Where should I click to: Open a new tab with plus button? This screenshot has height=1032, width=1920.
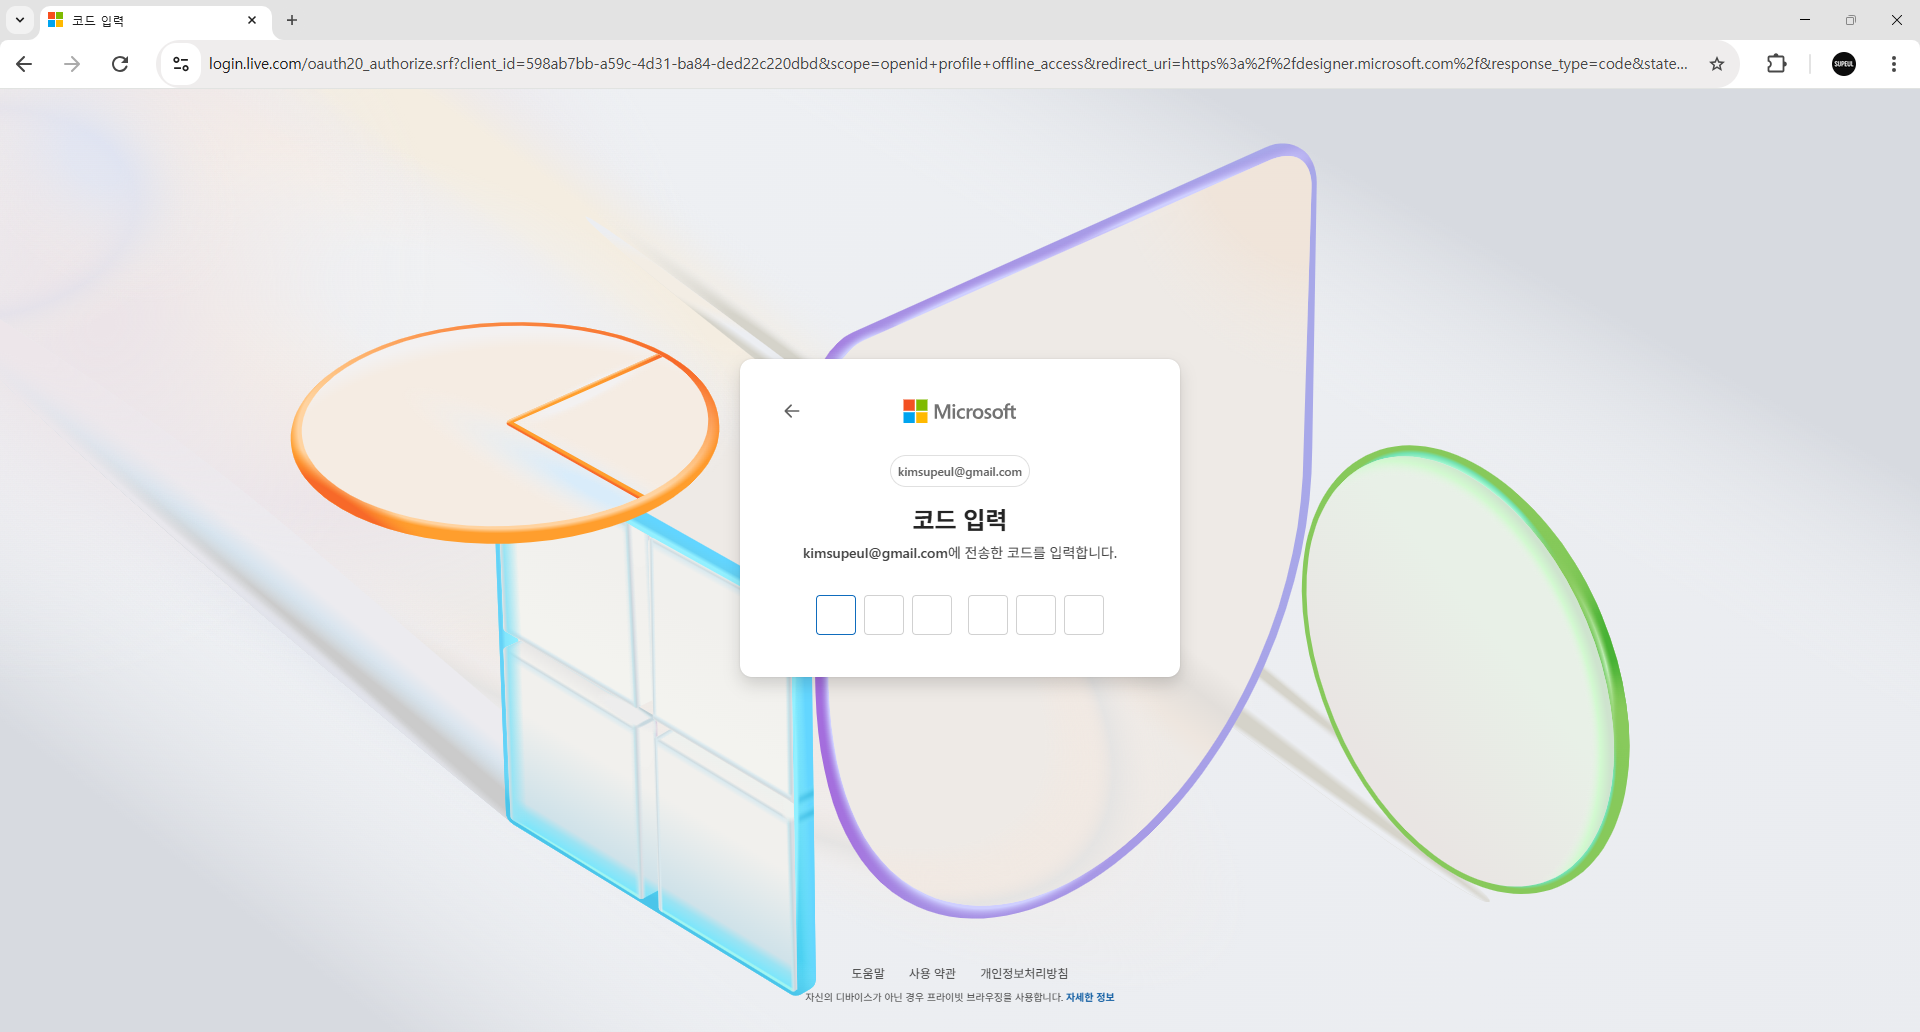[292, 20]
